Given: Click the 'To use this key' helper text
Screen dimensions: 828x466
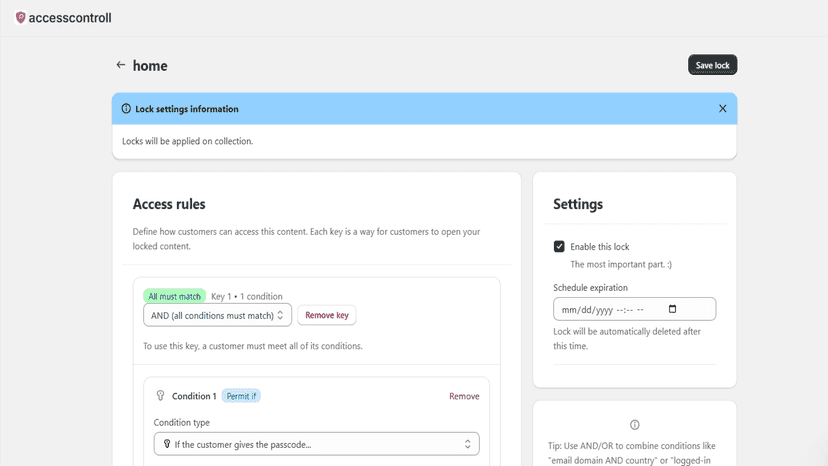Looking at the screenshot, I should [253, 346].
